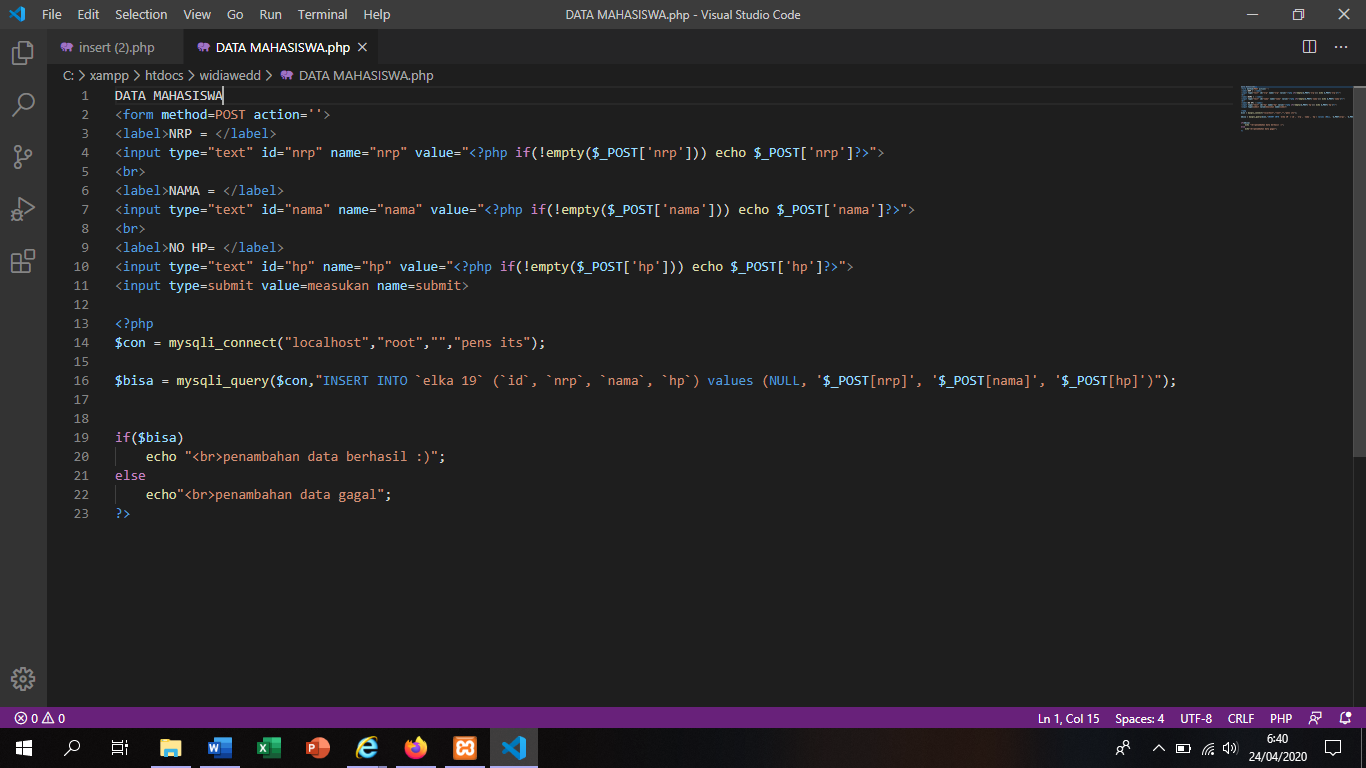Open the editor More Actions ellipsis
This screenshot has height=768, width=1366.
point(1340,47)
